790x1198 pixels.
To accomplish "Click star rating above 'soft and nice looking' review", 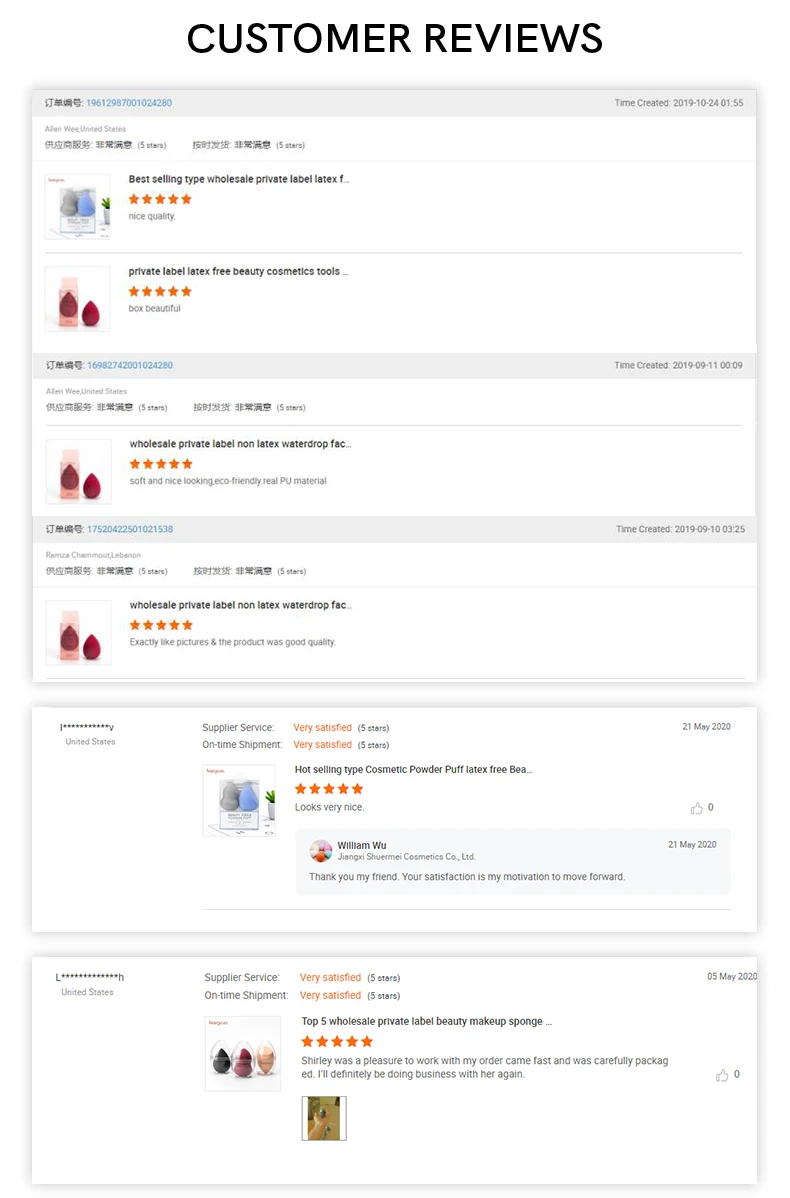I will (161, 464).
